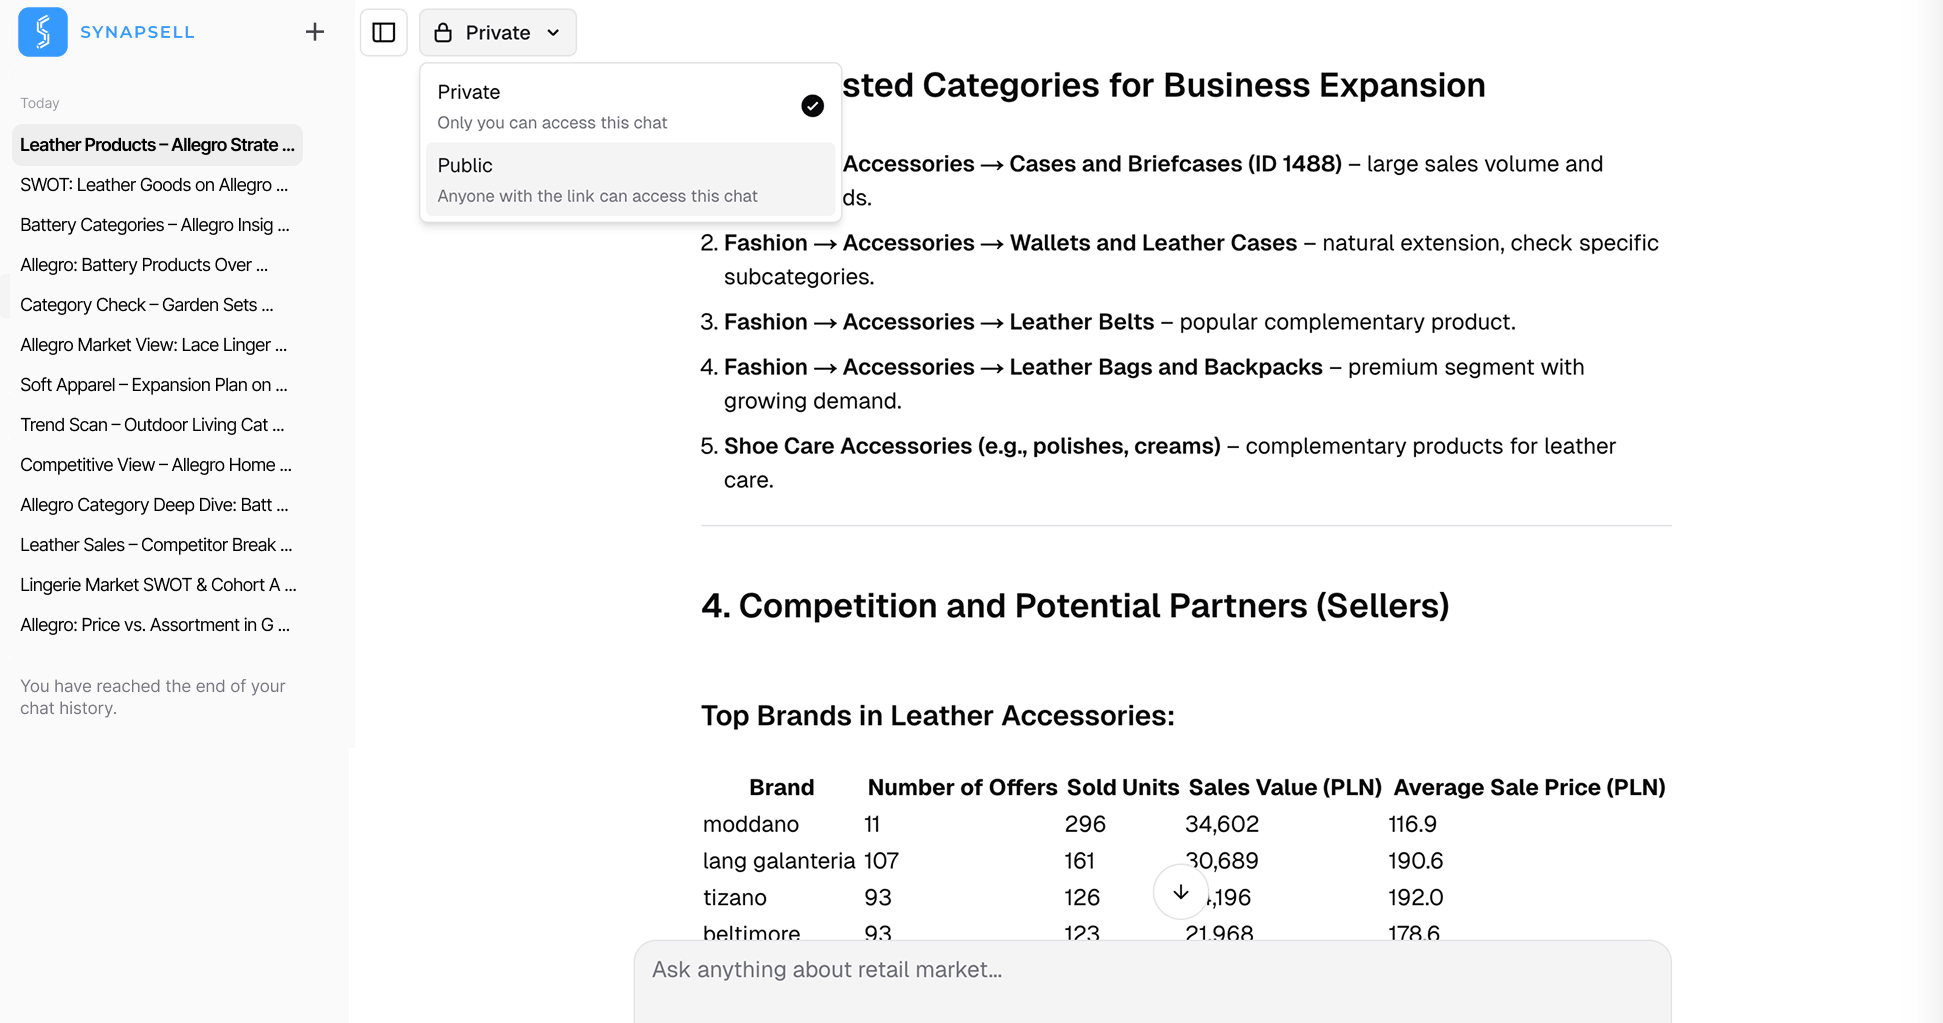Open Trend Scan – Outdoor Living chat
1943x1023 pixels.
pyautogui.click(x=152, y=425)
